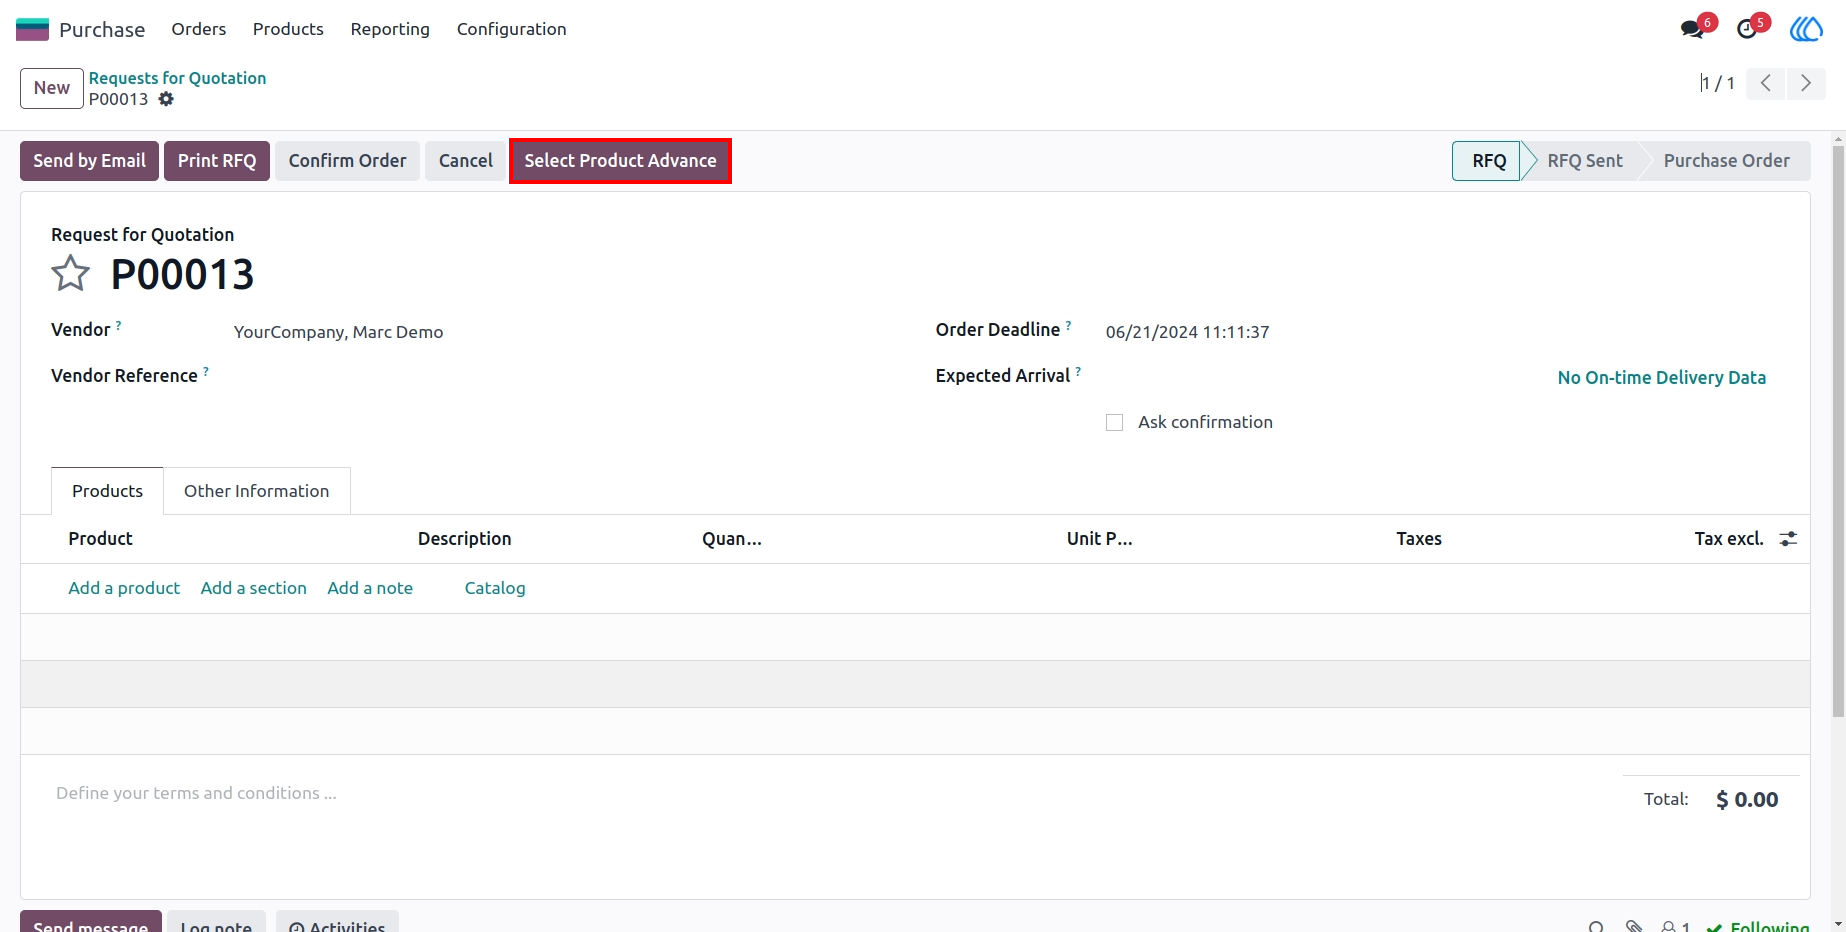Open the column settings adjust icon
The height and width of the screenshot is (932, 1846).
coord(1788,539)
